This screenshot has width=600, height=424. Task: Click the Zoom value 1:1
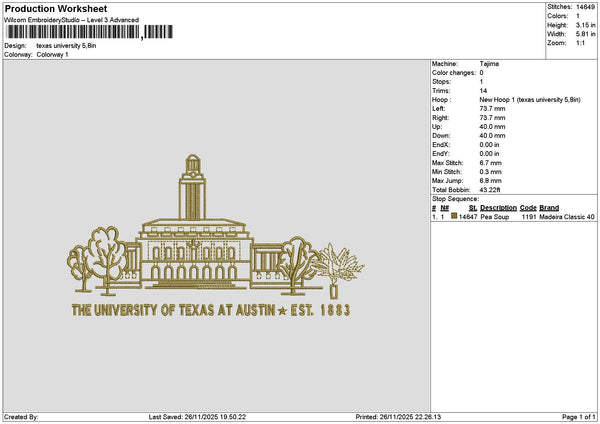(x=580, y=43)
